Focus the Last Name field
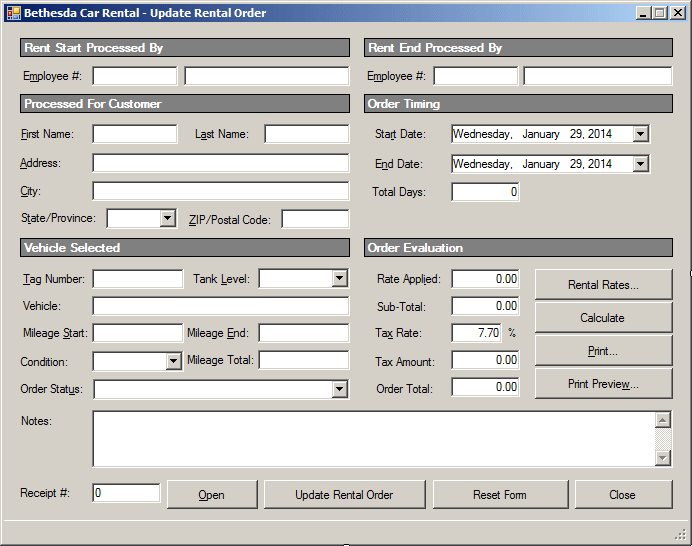 (307, 134)
